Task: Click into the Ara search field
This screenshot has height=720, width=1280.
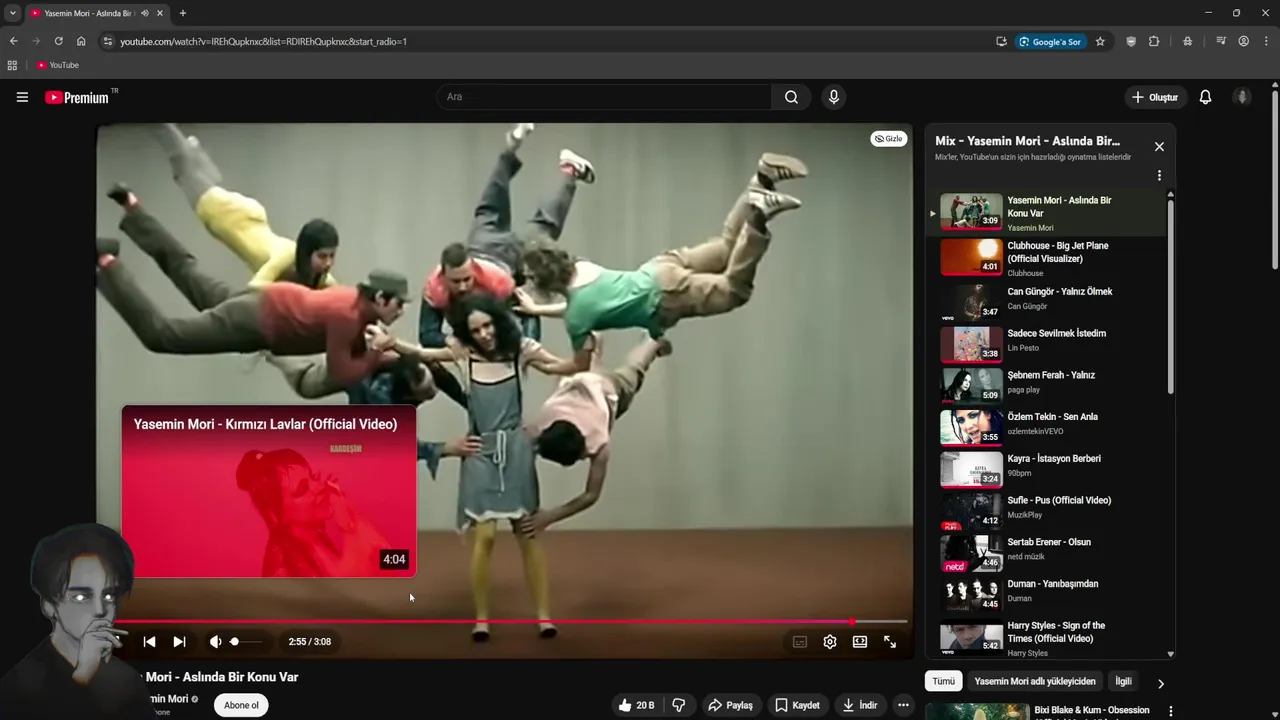Action: tap(604, 97)
